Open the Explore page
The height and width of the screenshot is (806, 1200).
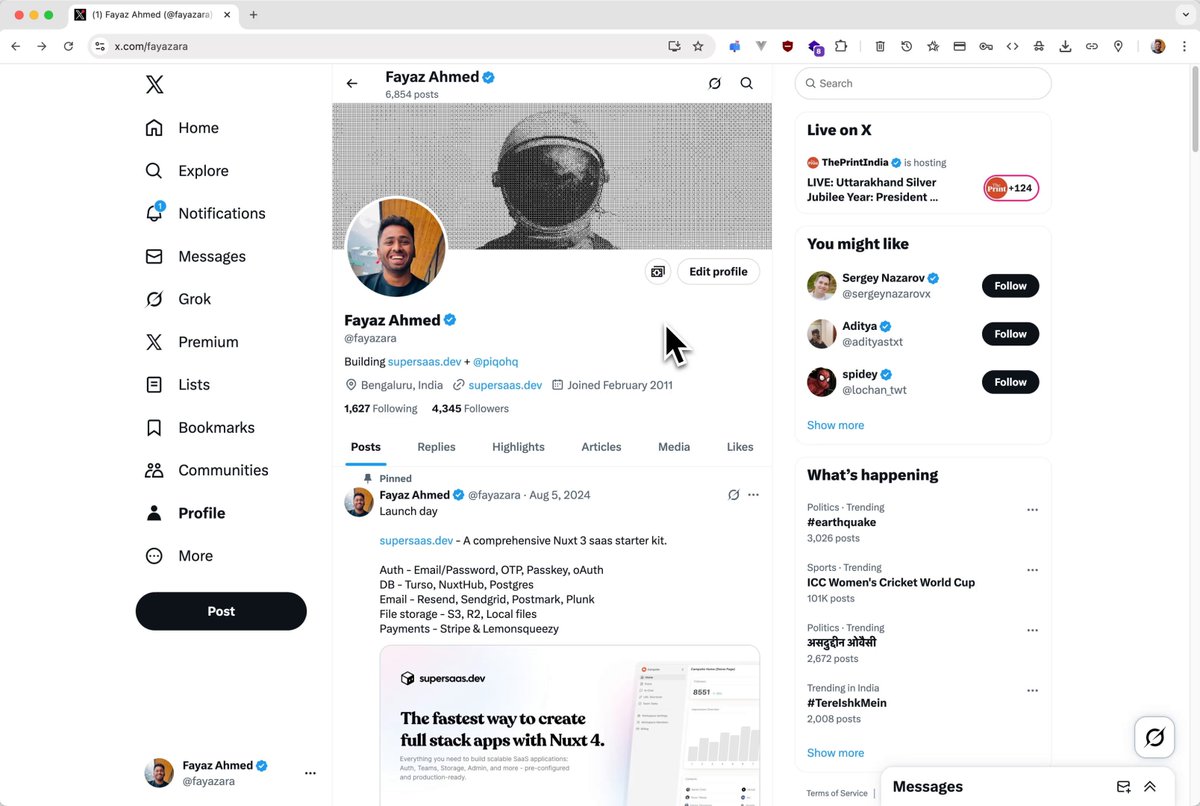pyautogui.click(x=187, y=171)
